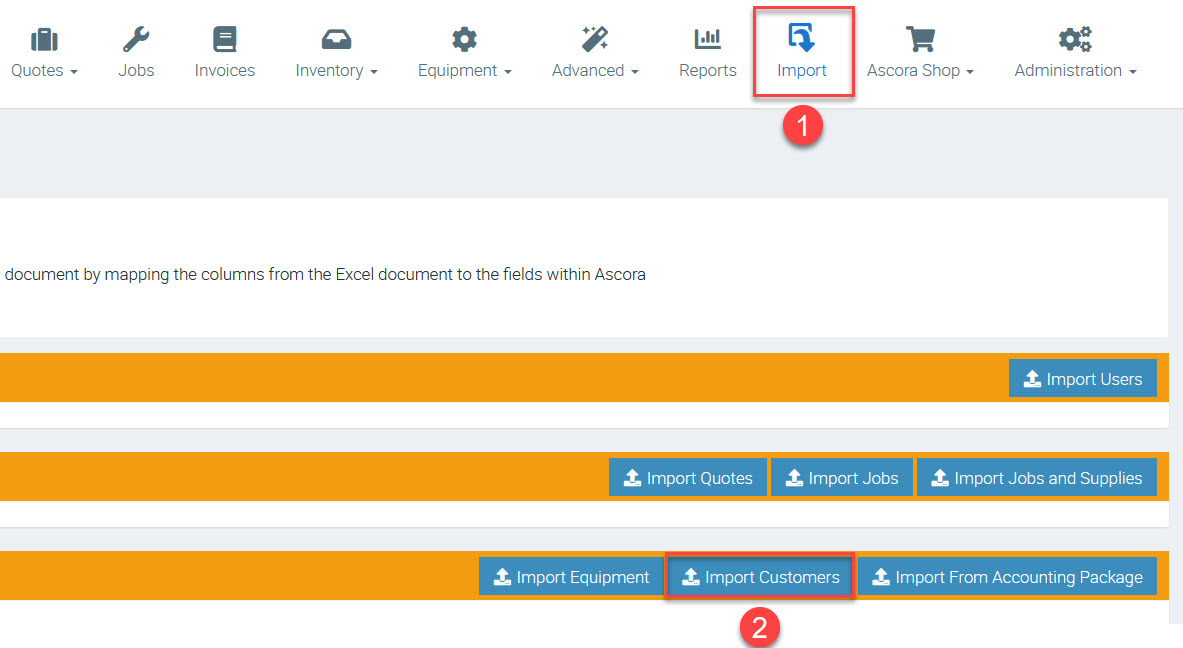Click Import Jobs and Supplies
The width and height of the screenshot is (1183, 648).
[1036, 478]
